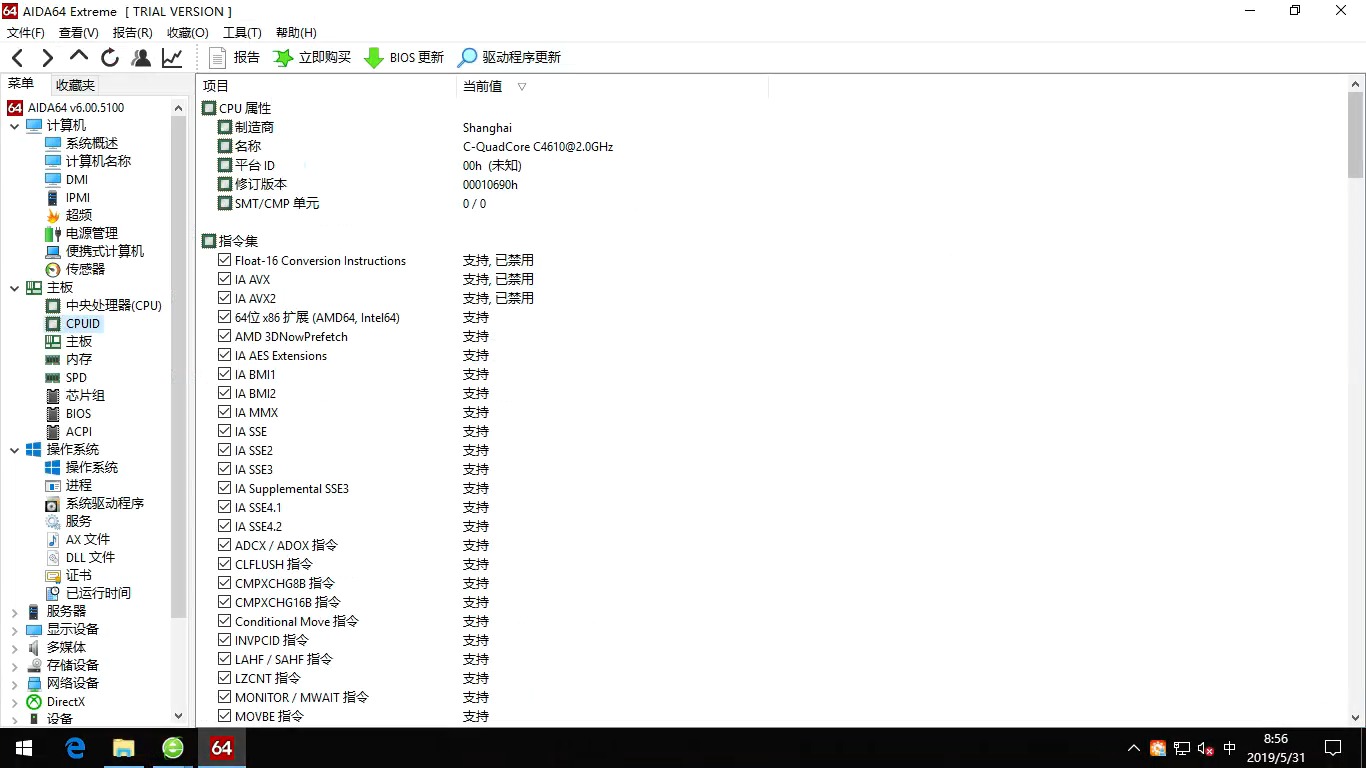The image size is (1366, 768).
Task: Toggle IA AVX2 checkbox
Action: [225, 298]
